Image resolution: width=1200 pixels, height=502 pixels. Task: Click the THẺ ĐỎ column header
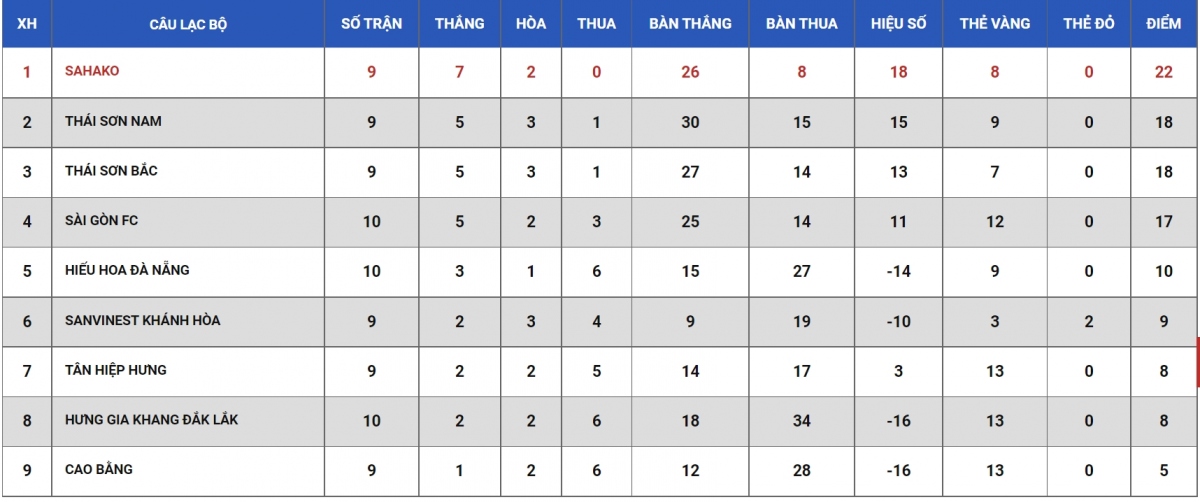point(1088,24)
